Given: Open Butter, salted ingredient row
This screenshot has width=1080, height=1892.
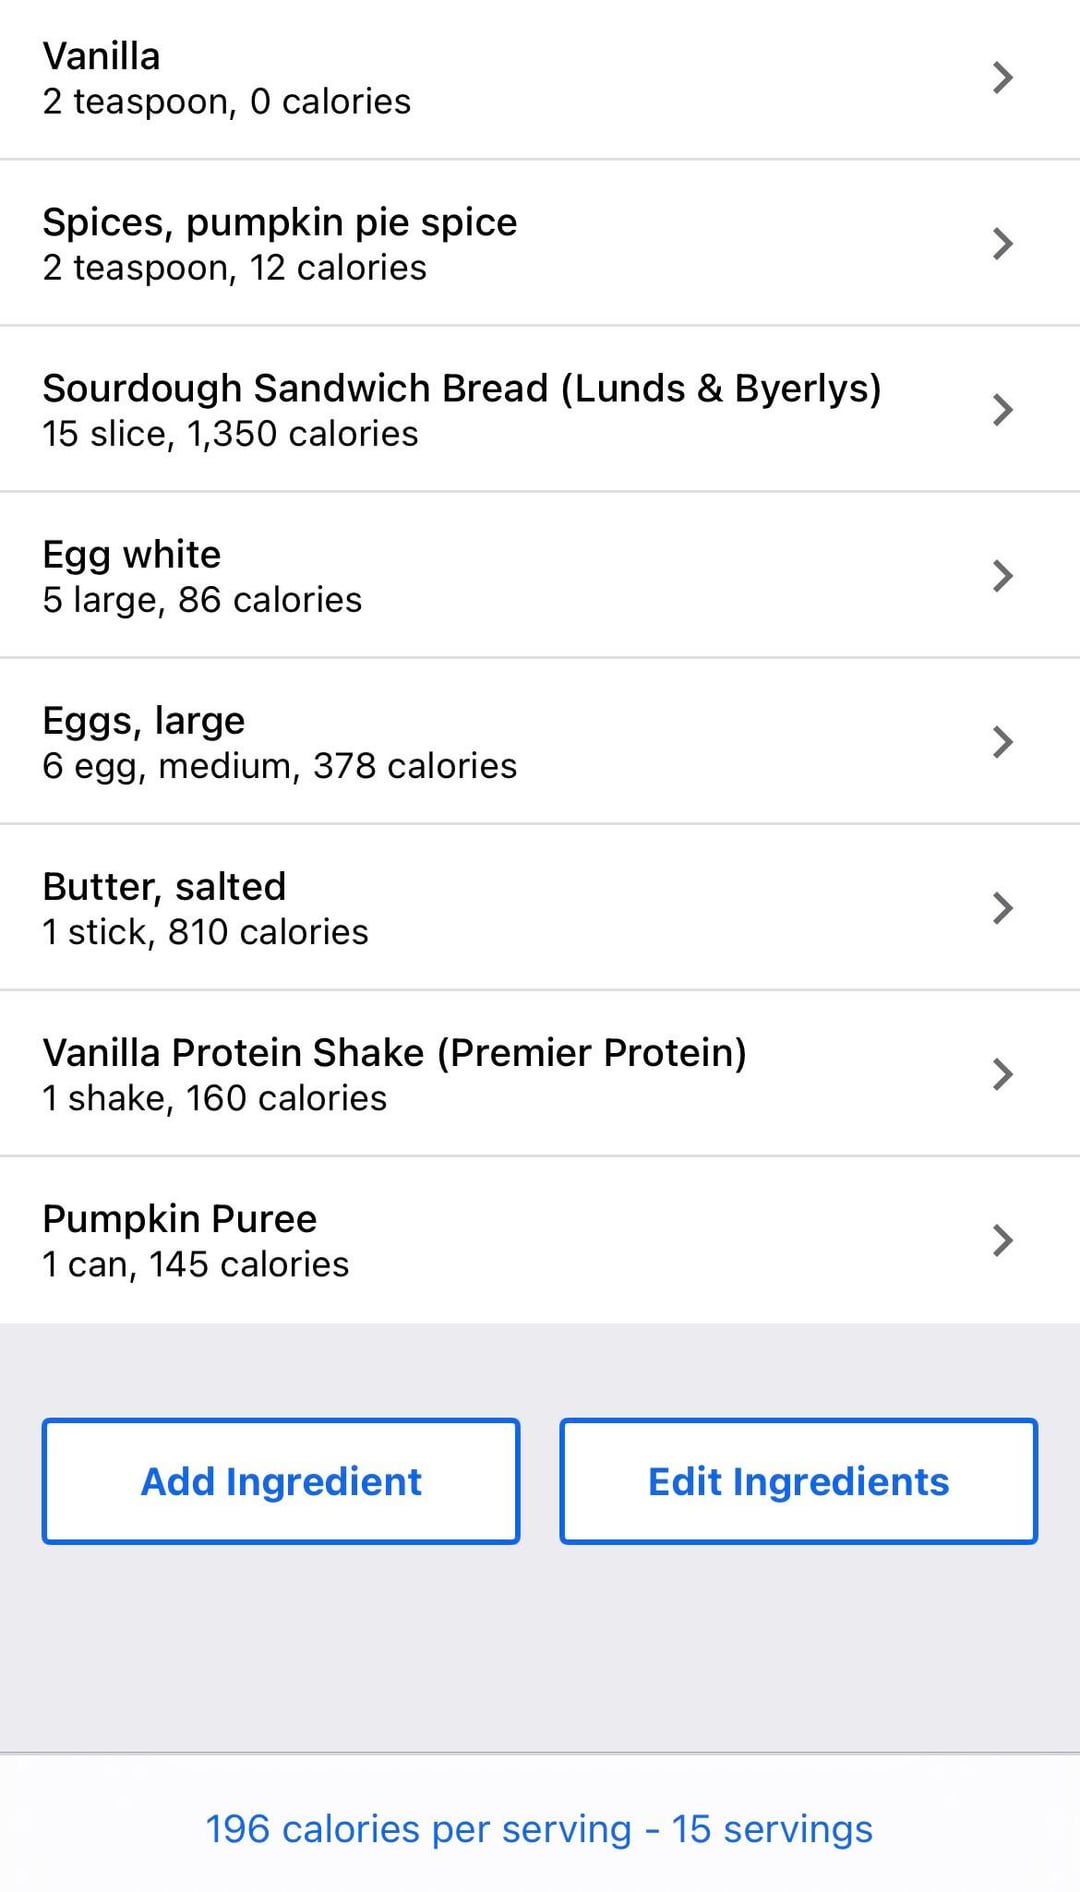Looking at the screenshot, I should [165, 887].
